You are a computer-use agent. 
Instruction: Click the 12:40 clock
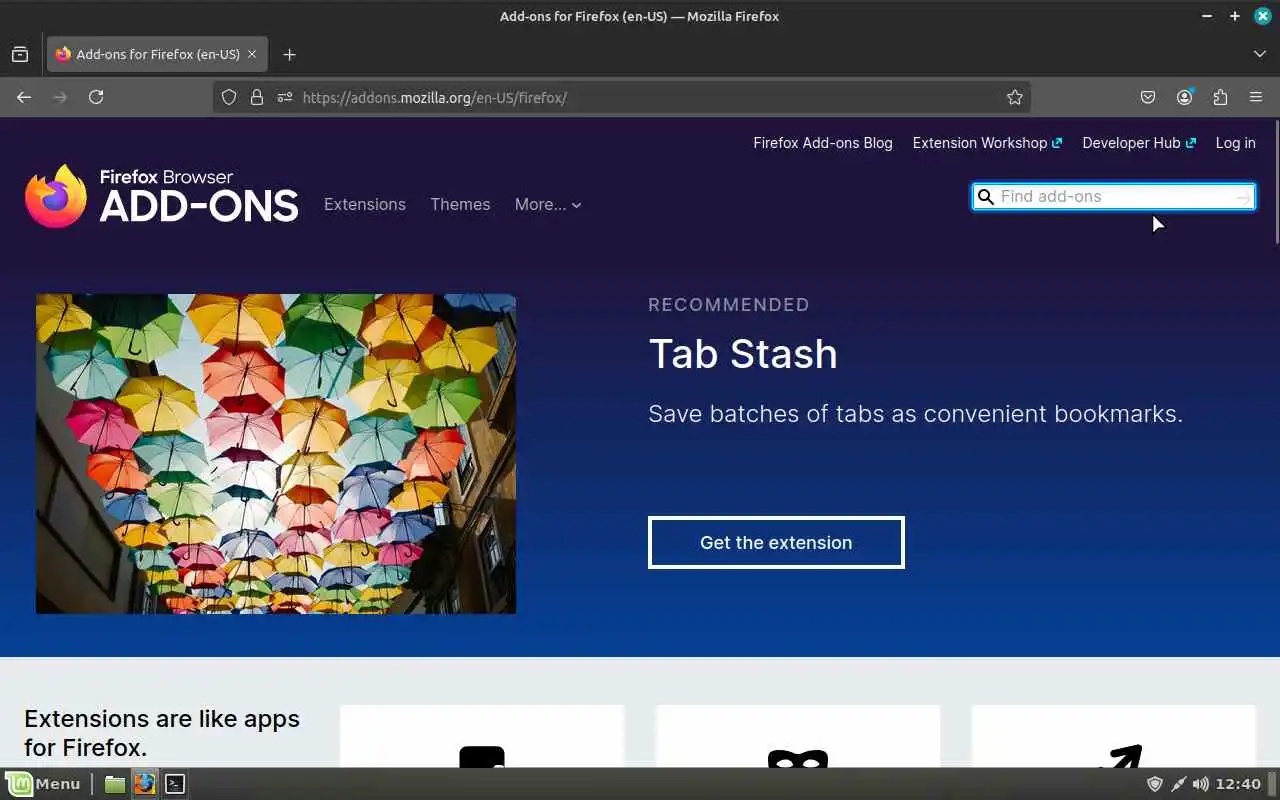coord(1240,784)
